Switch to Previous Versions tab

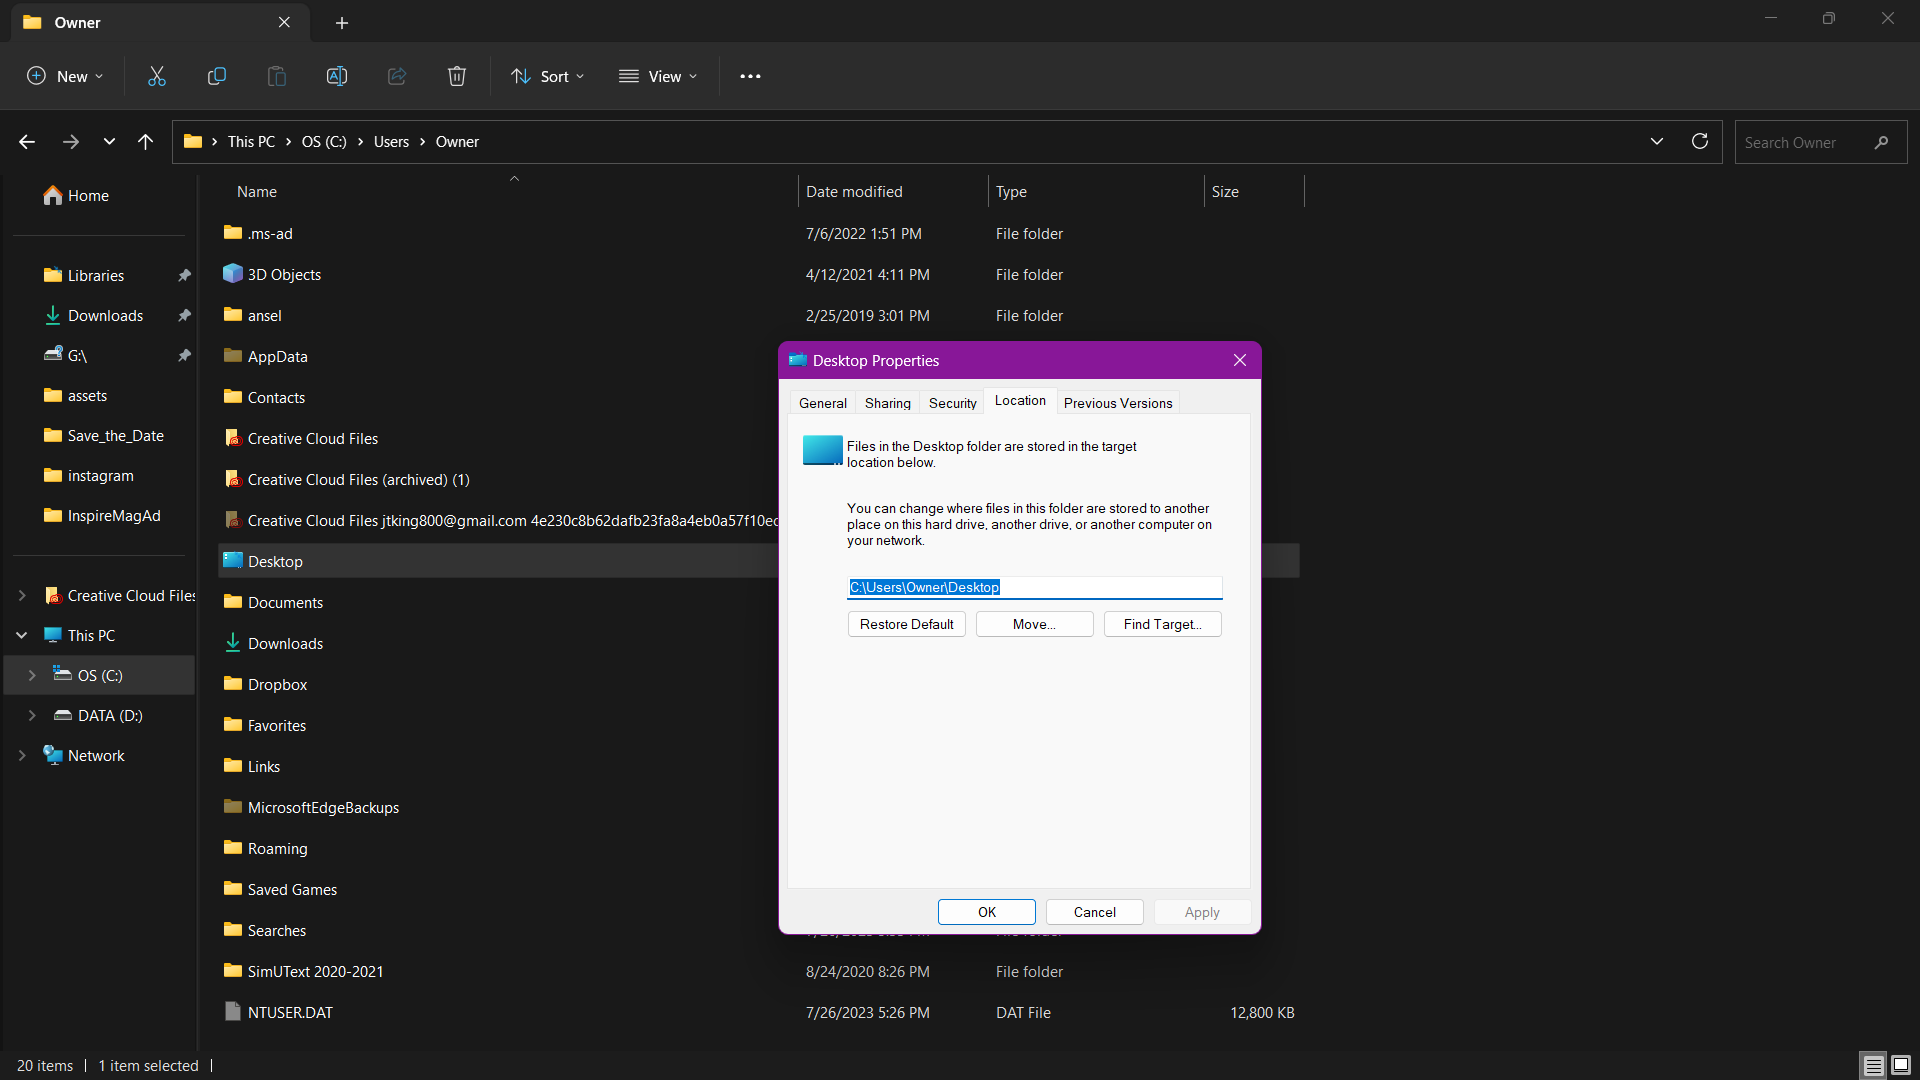[1118, 403]
